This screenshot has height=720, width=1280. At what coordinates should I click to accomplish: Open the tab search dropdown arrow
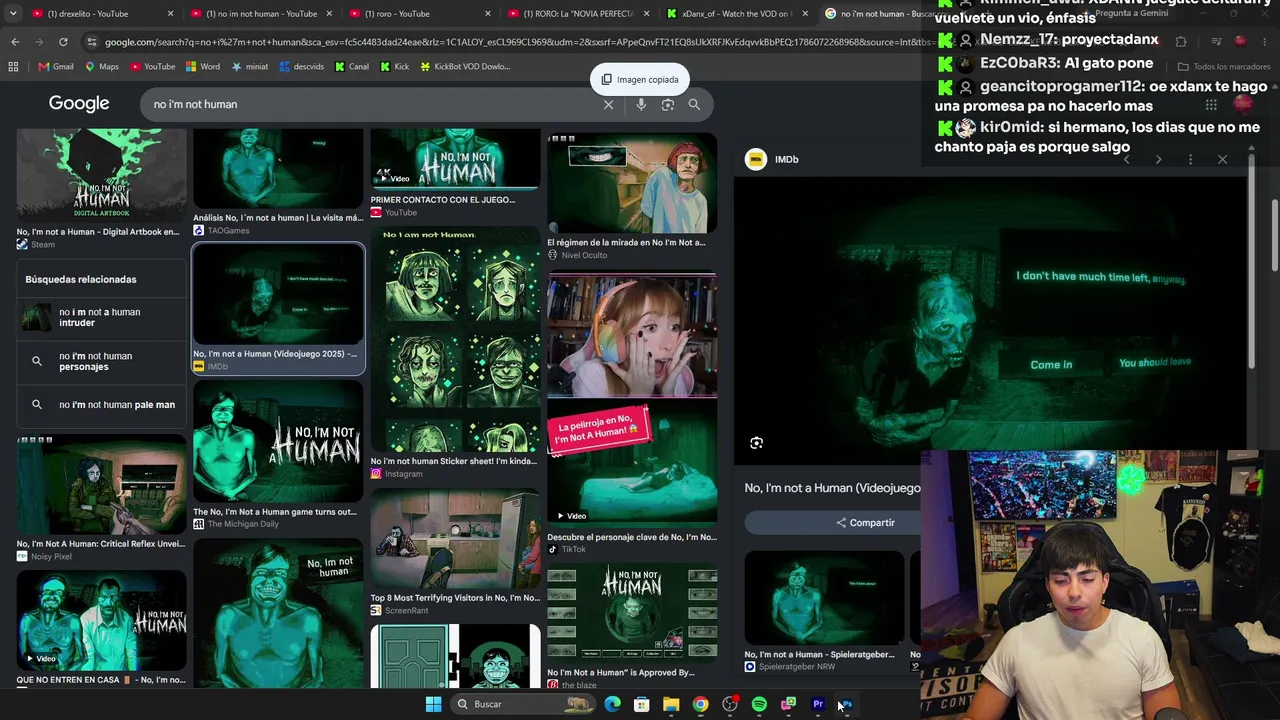coord(13,14)
